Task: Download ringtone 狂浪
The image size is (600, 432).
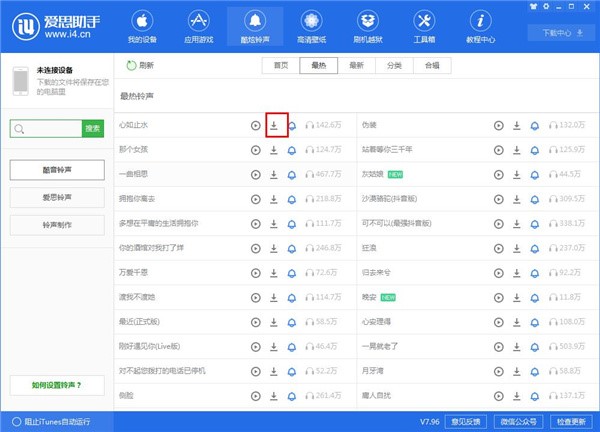Action: tap(517, 248)
